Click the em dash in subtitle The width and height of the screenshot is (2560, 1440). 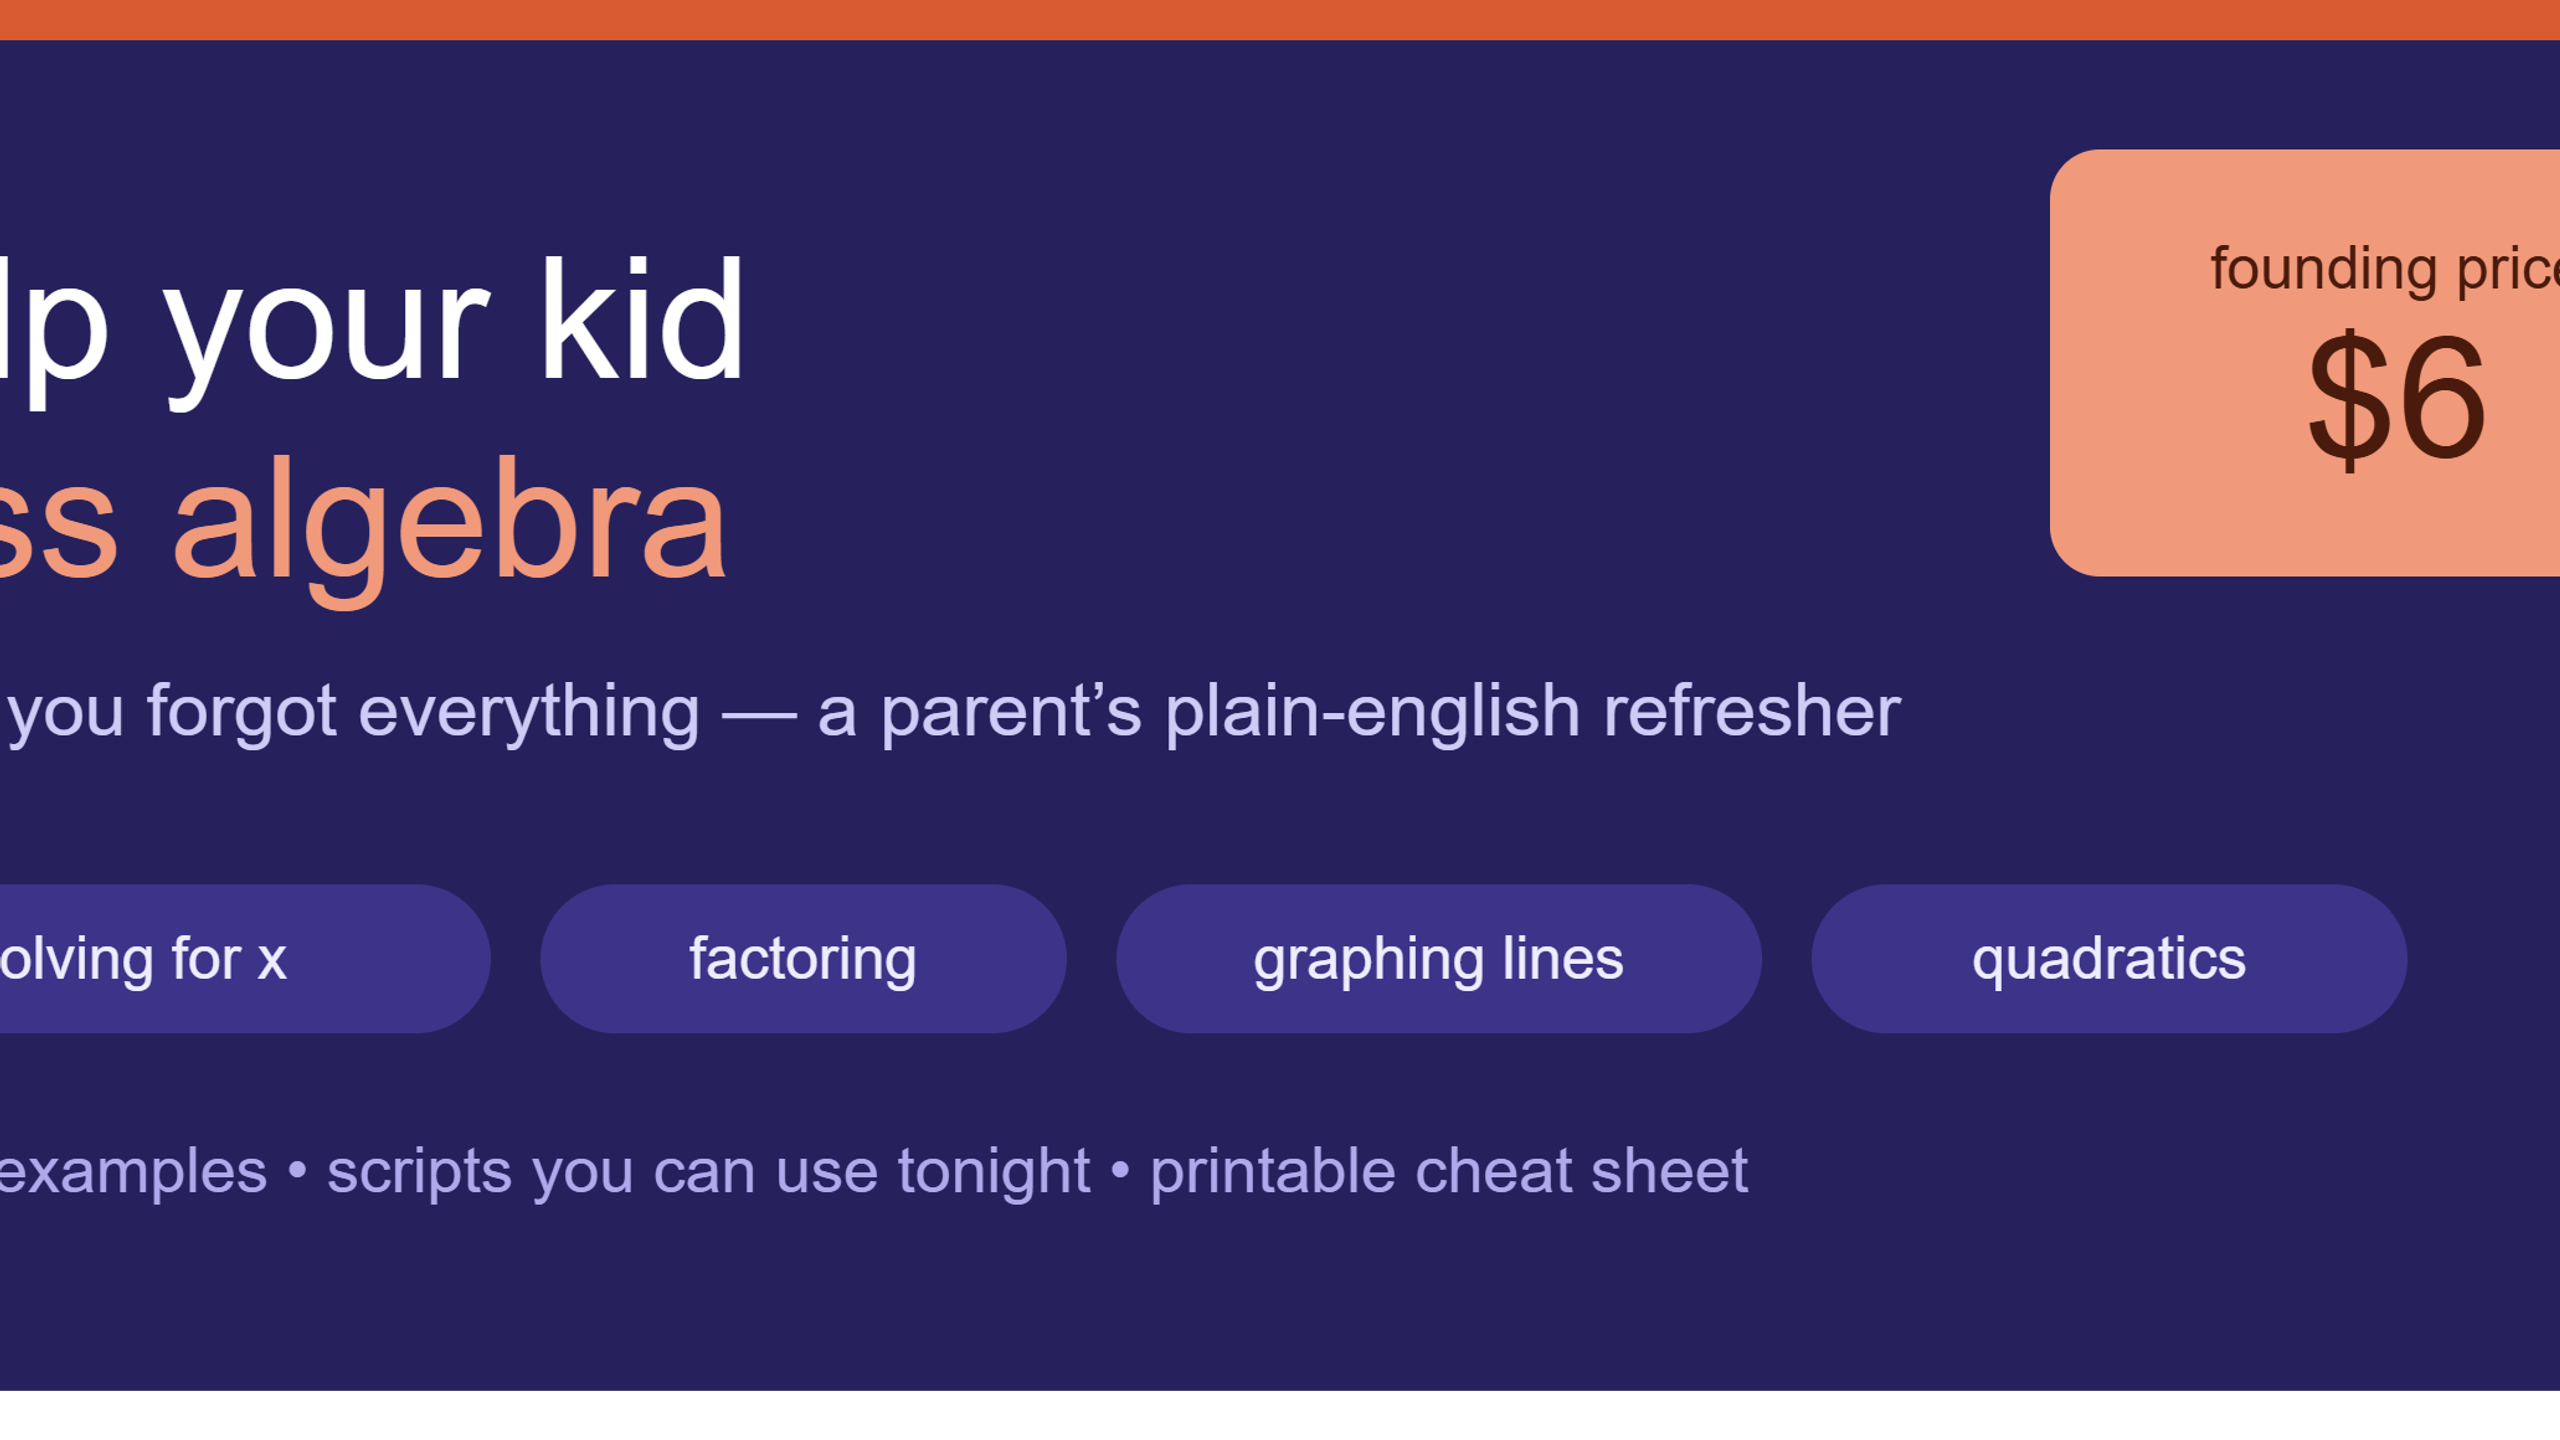click(x=759, y=716)
